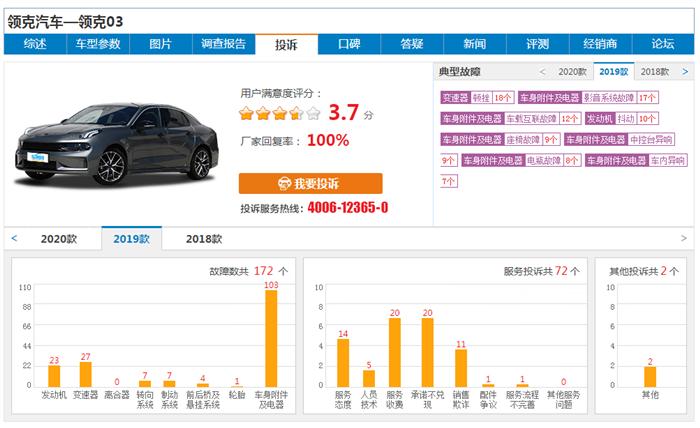Open the 口碑 tab
This screenshot has width=700, height=428.
[x=349, y=44]
